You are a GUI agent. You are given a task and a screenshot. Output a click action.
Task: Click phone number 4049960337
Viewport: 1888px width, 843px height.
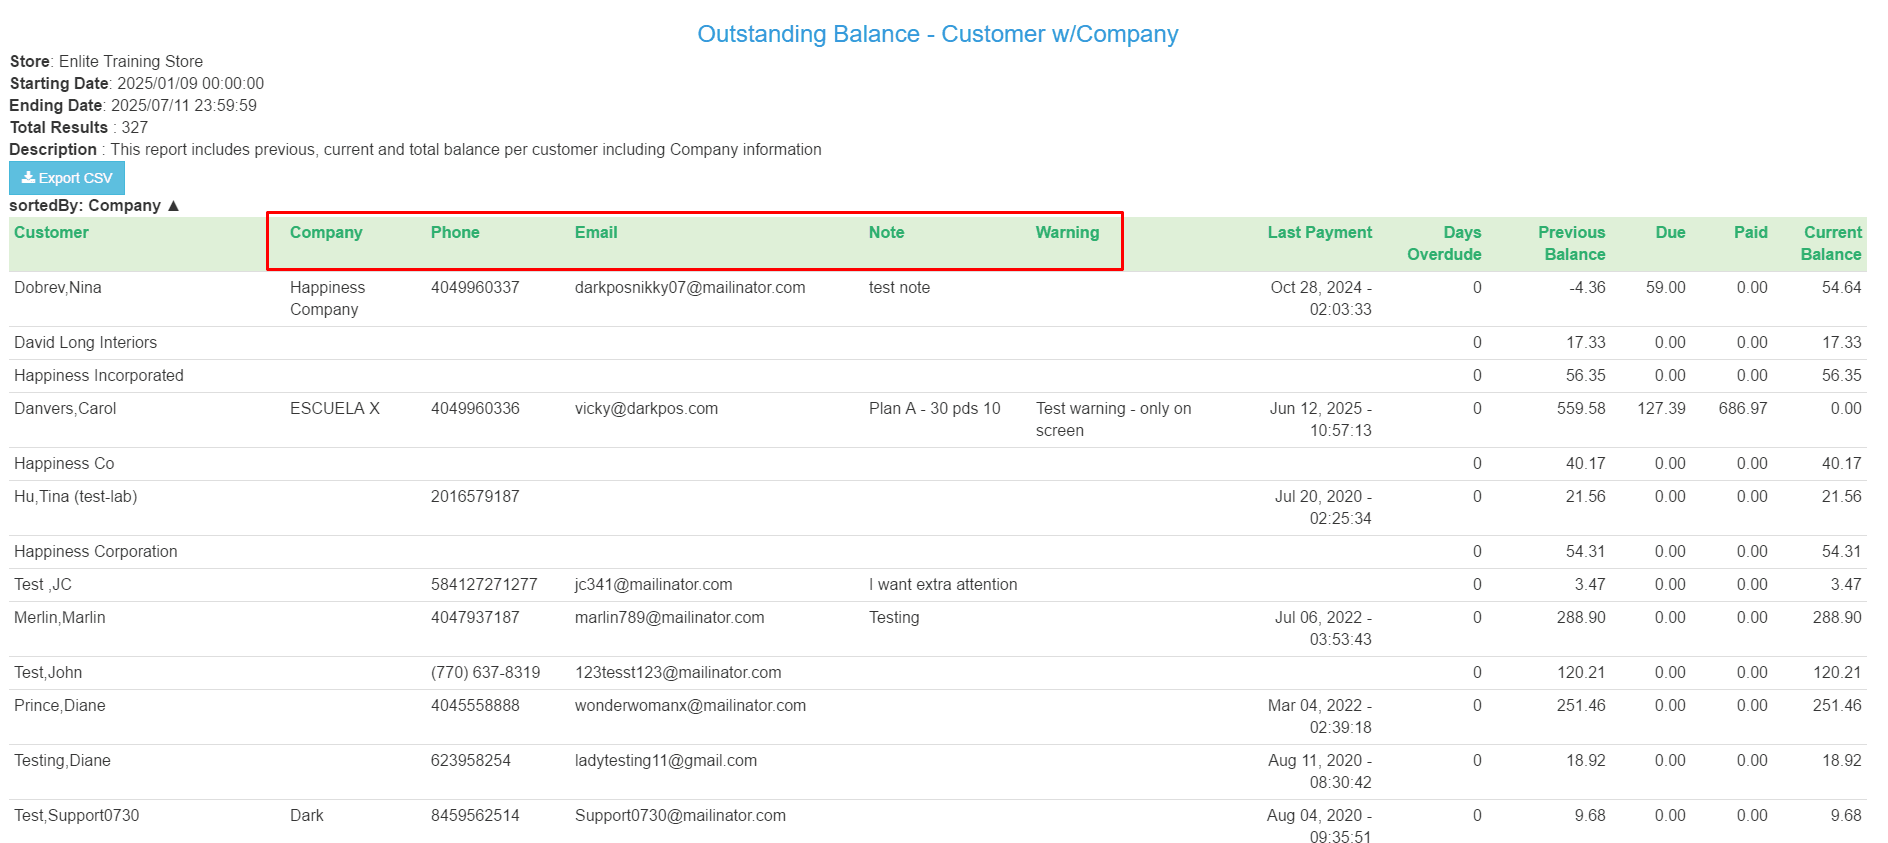click(475, 287)
